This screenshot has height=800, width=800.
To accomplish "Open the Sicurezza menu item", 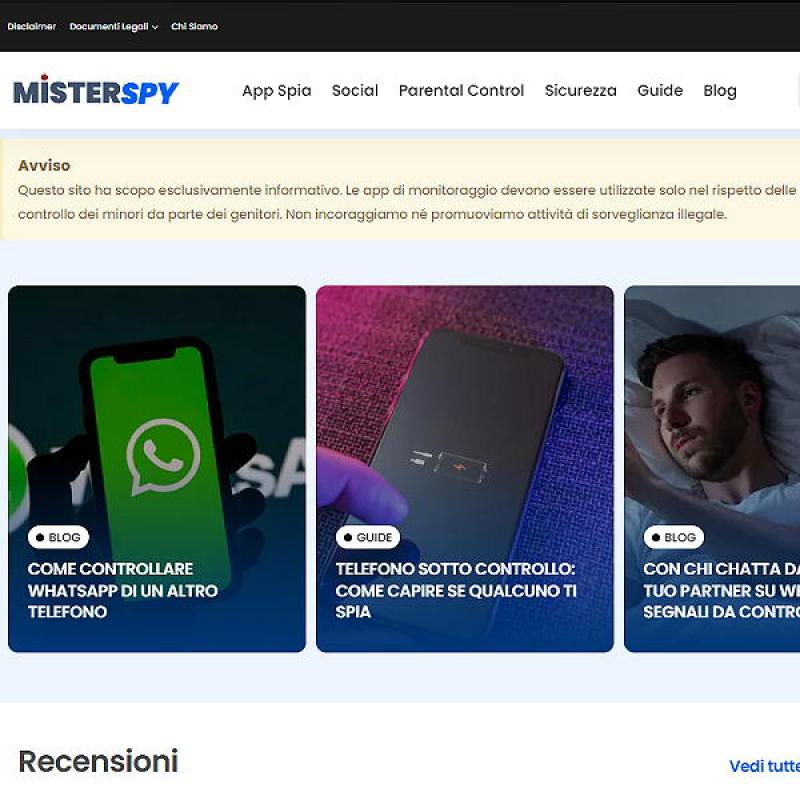I will pos(581,90).
